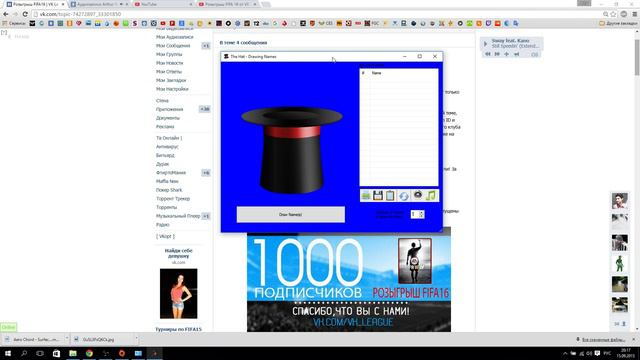Click the Online status badge bottom-left
The height and width of the screenshot is (360, 640).
pyautogui.click(x=8, y=327)
